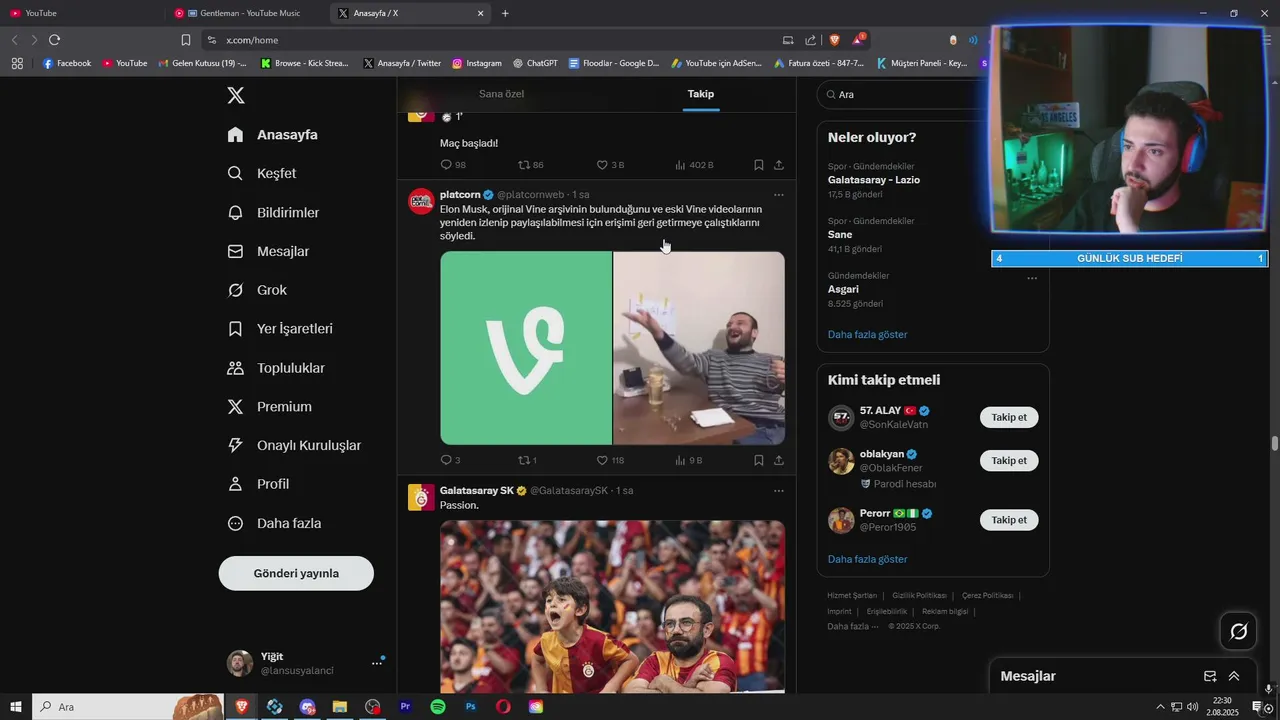This screenshot has height=720, width=1280.
Task: Open the Windows Start menu
Action: [16, 707]
